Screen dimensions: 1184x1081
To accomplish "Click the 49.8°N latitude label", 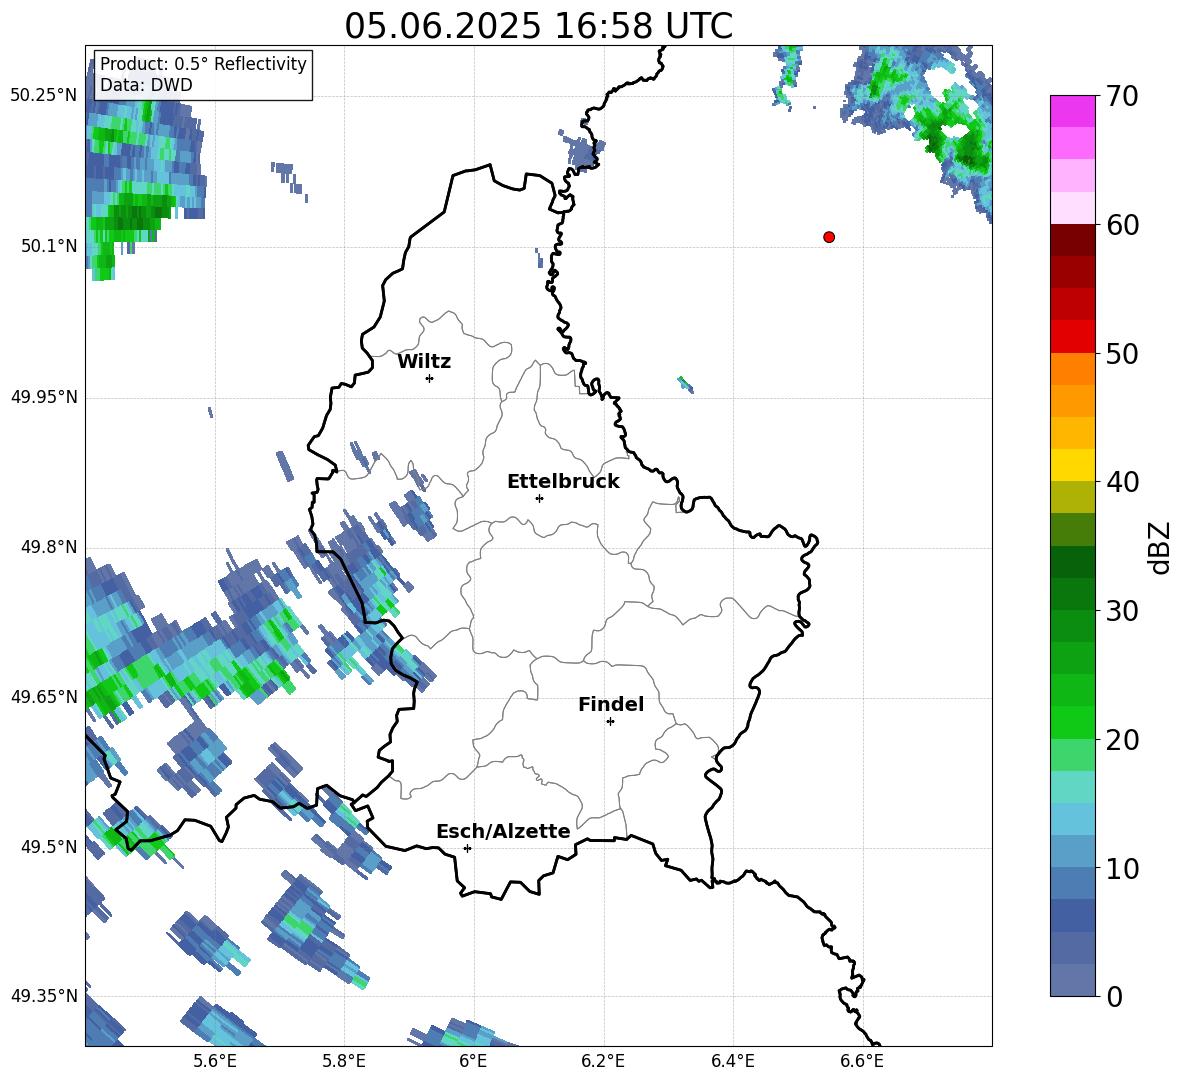I will 49,547.
